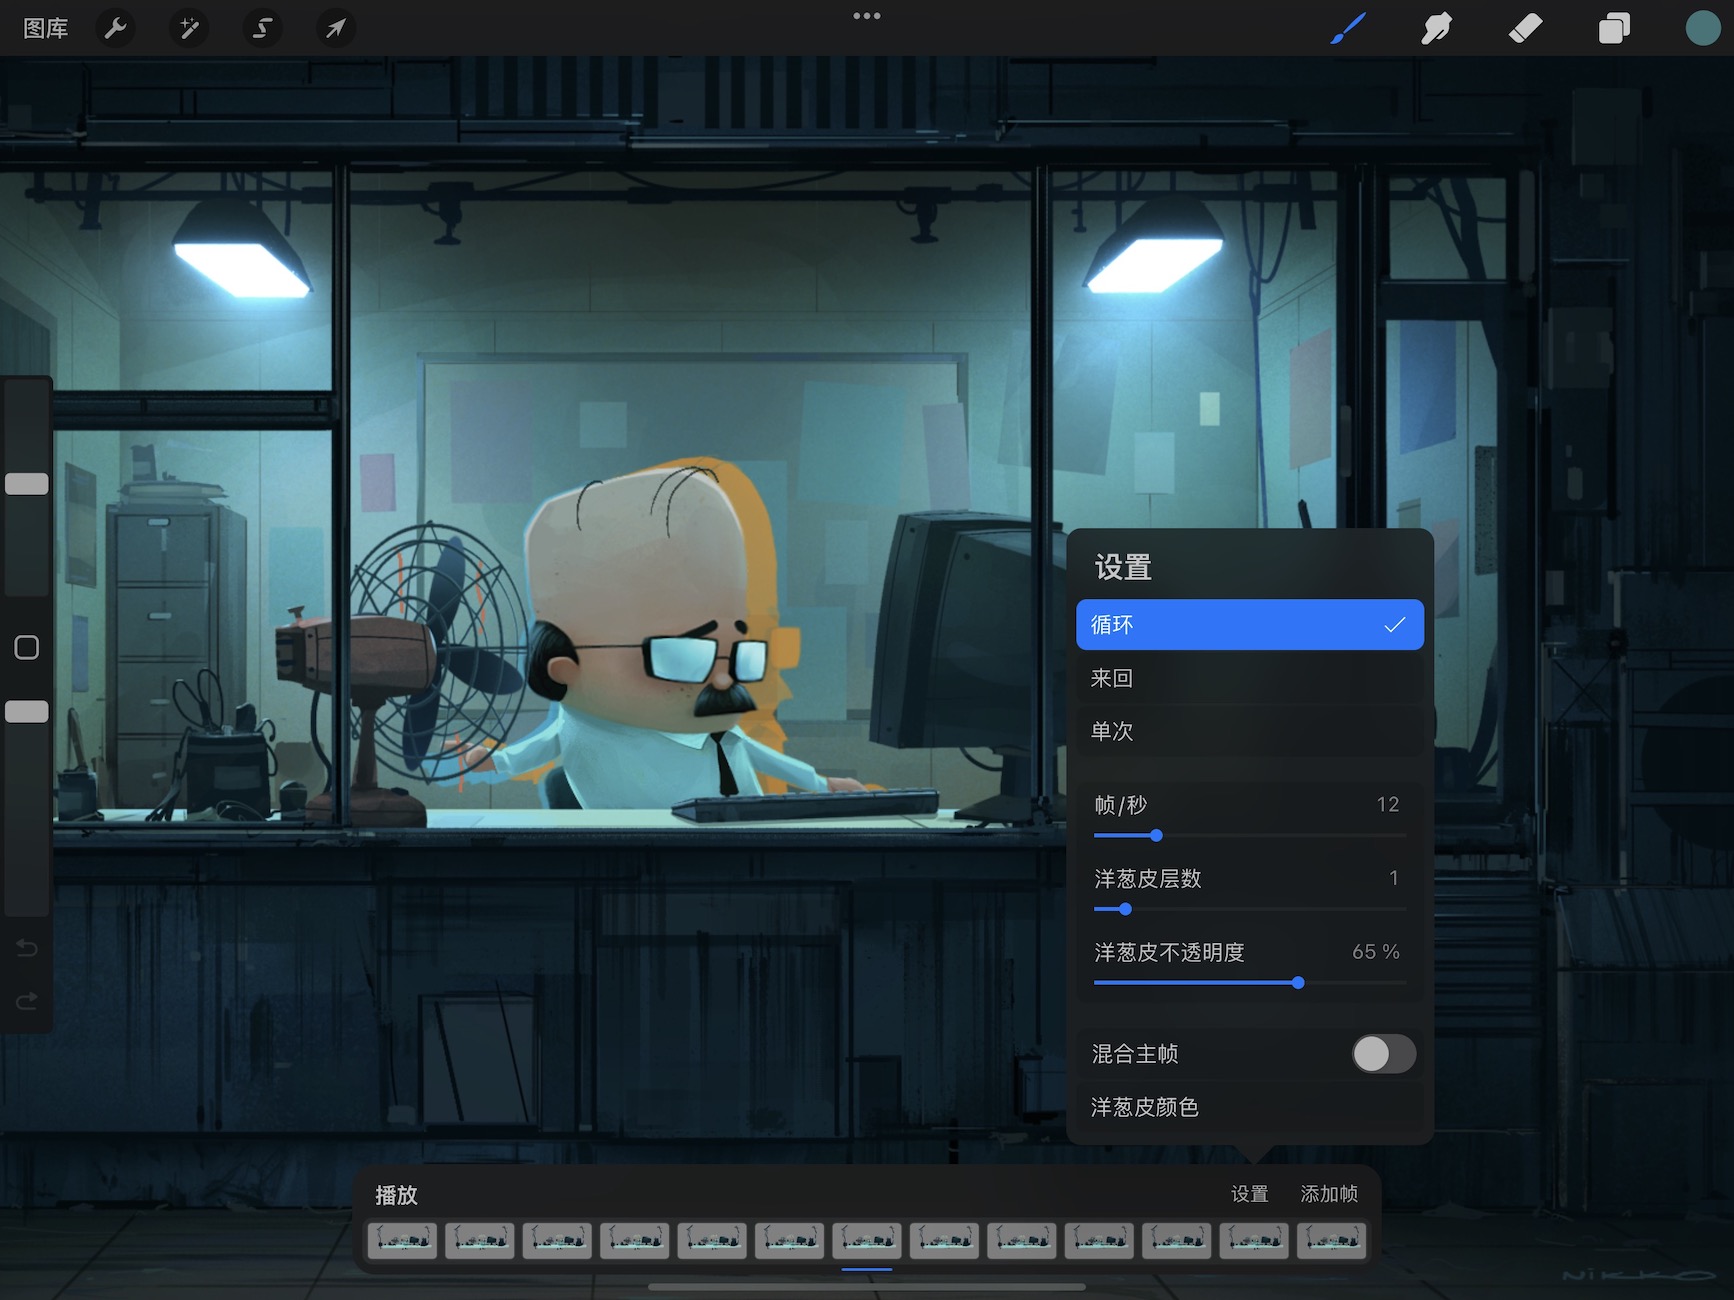The width and height of the screenshot is (1734, 1300).
Task: Select the second frame thumbnail in timeline
Action: pos(480,1240)
